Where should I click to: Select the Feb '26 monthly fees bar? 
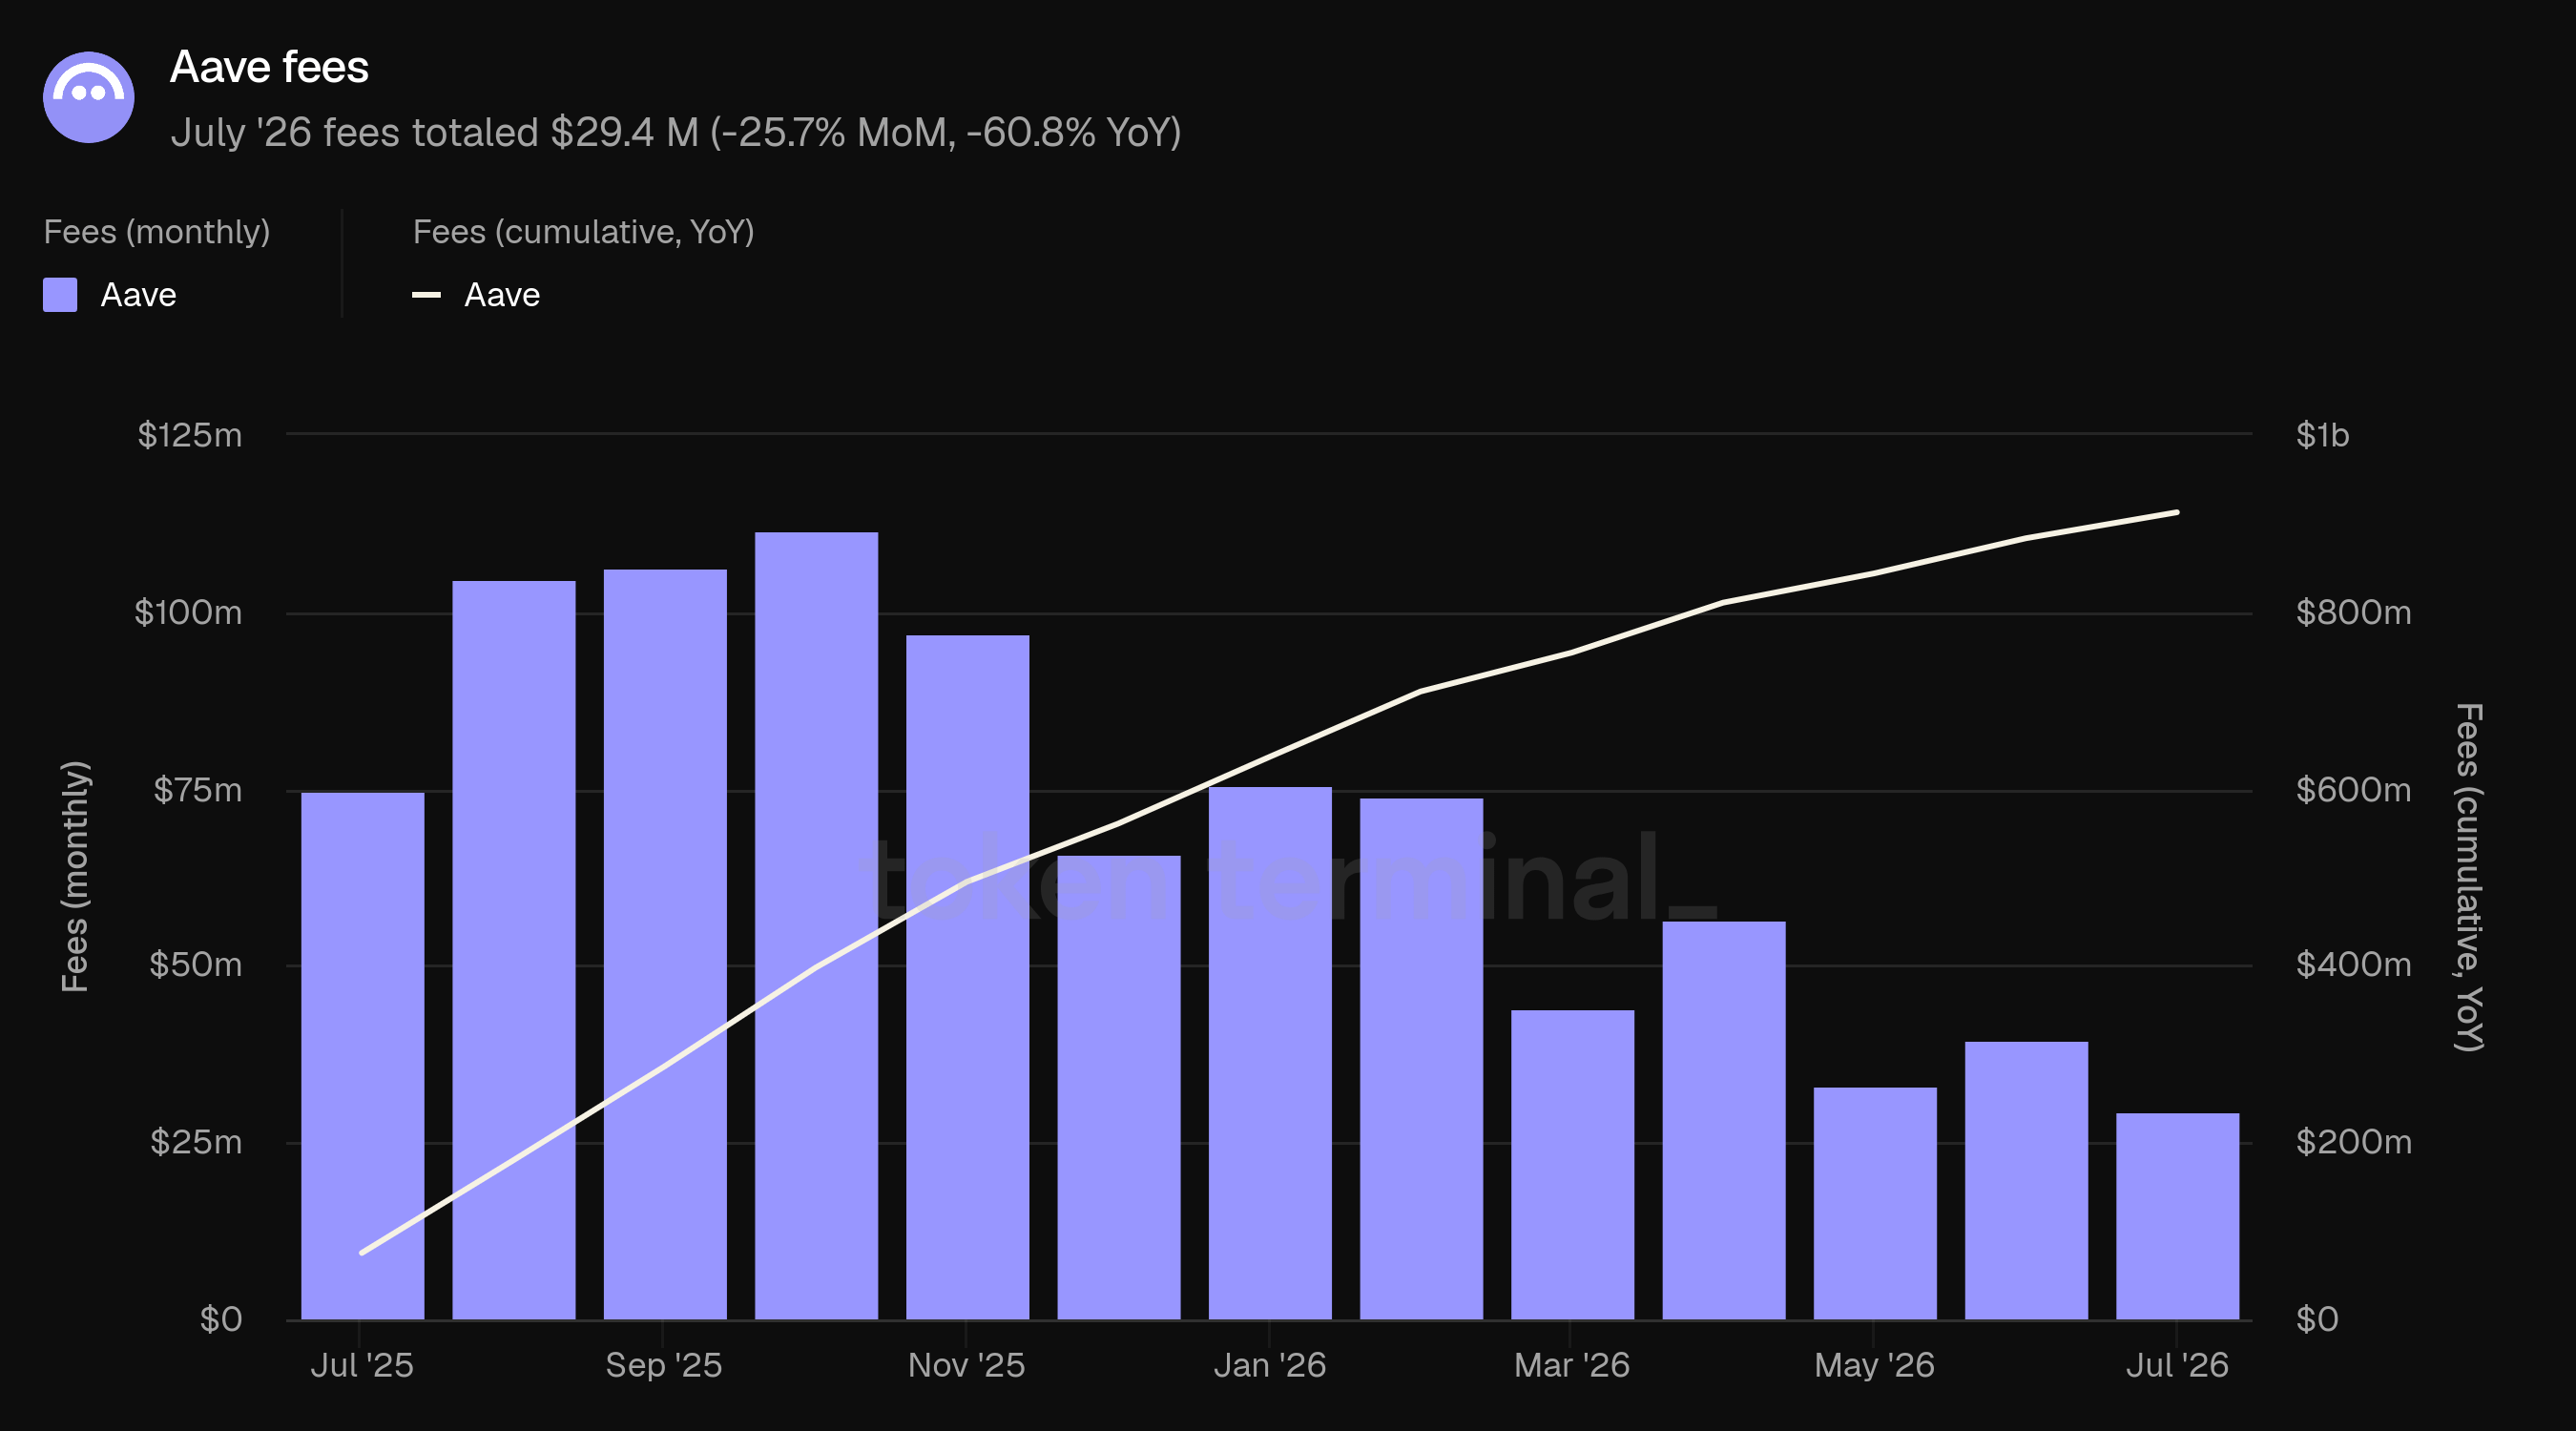pyautogui.click(x=1422, y=1059)
